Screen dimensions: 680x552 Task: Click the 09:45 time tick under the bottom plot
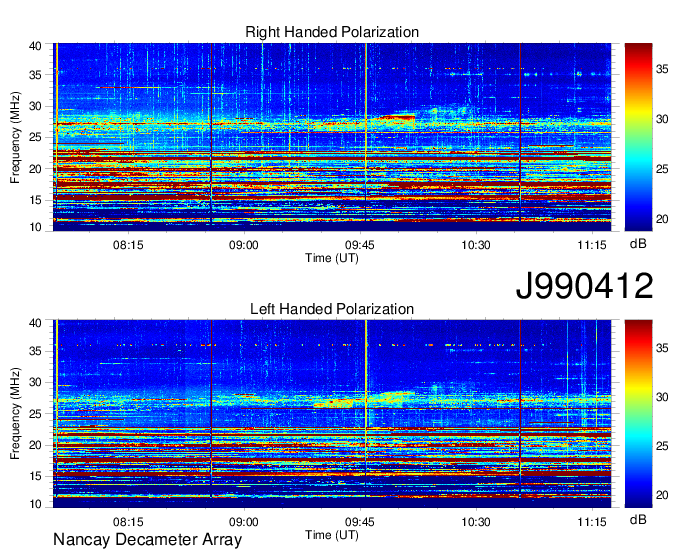(x=360, y=522)
